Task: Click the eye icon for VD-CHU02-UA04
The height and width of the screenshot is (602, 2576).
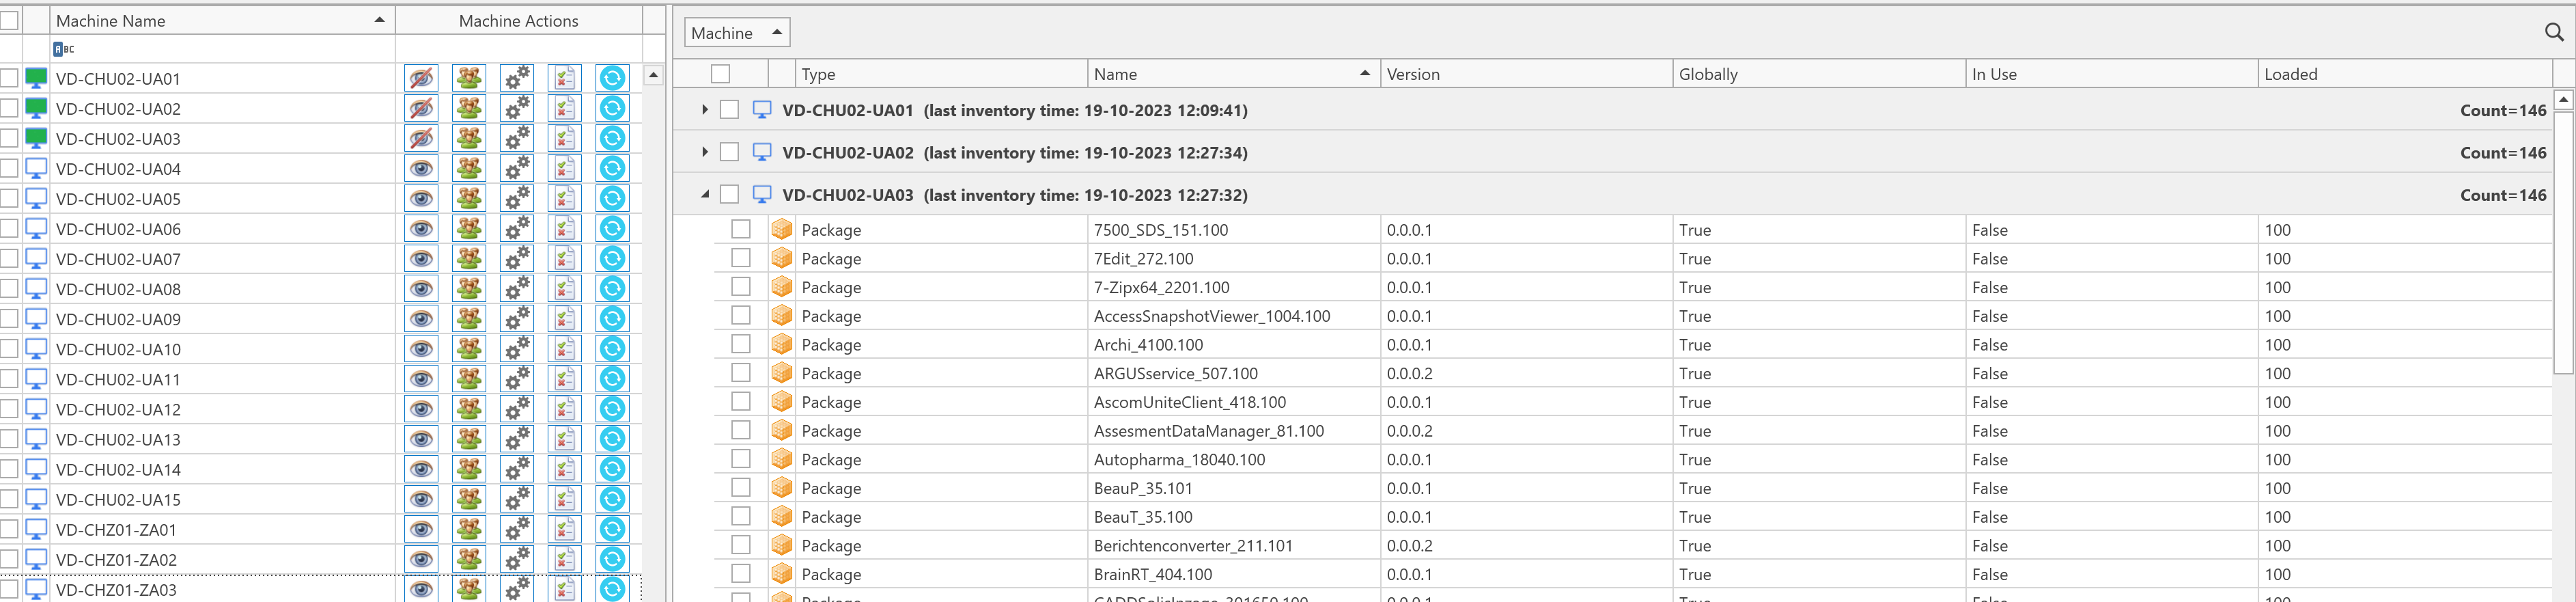Action: tap(421, 168)
